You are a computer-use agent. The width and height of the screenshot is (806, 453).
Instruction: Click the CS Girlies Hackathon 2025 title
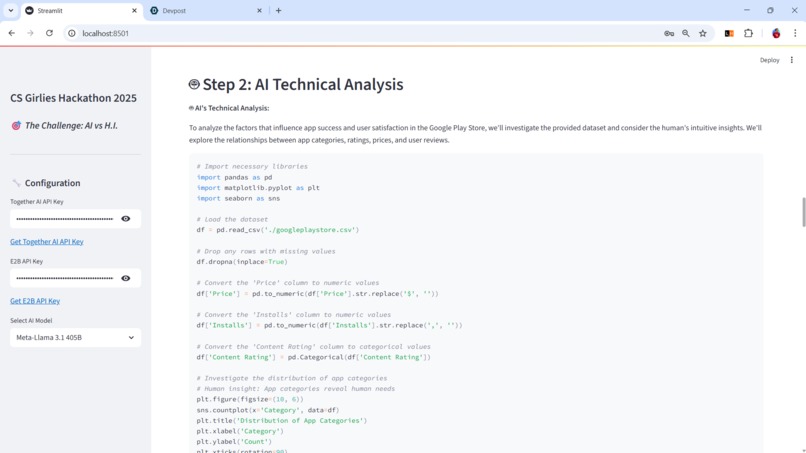point(74,98)
